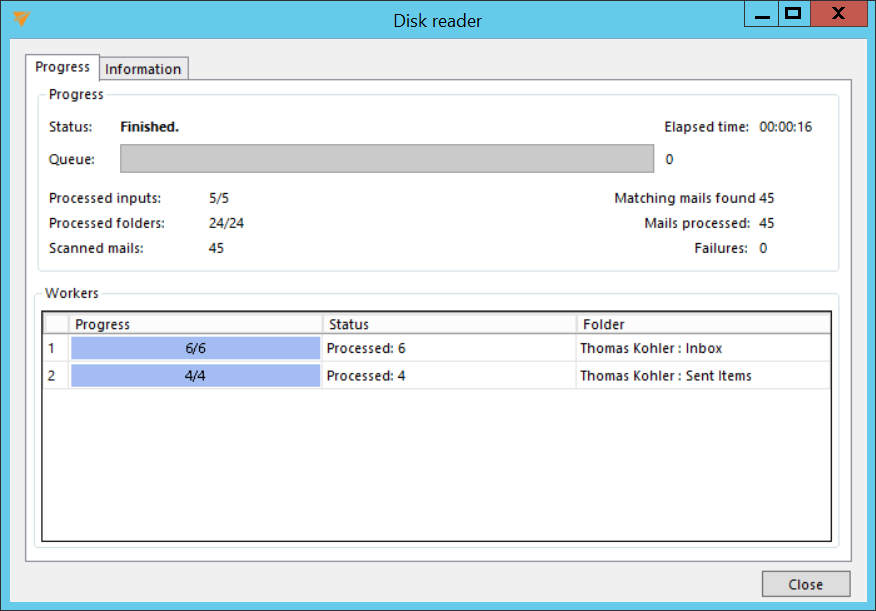The width and height of the screenshot is (876, 611).
Task: Click the orange app icon in title bar
Action: [x=22, y=19]
